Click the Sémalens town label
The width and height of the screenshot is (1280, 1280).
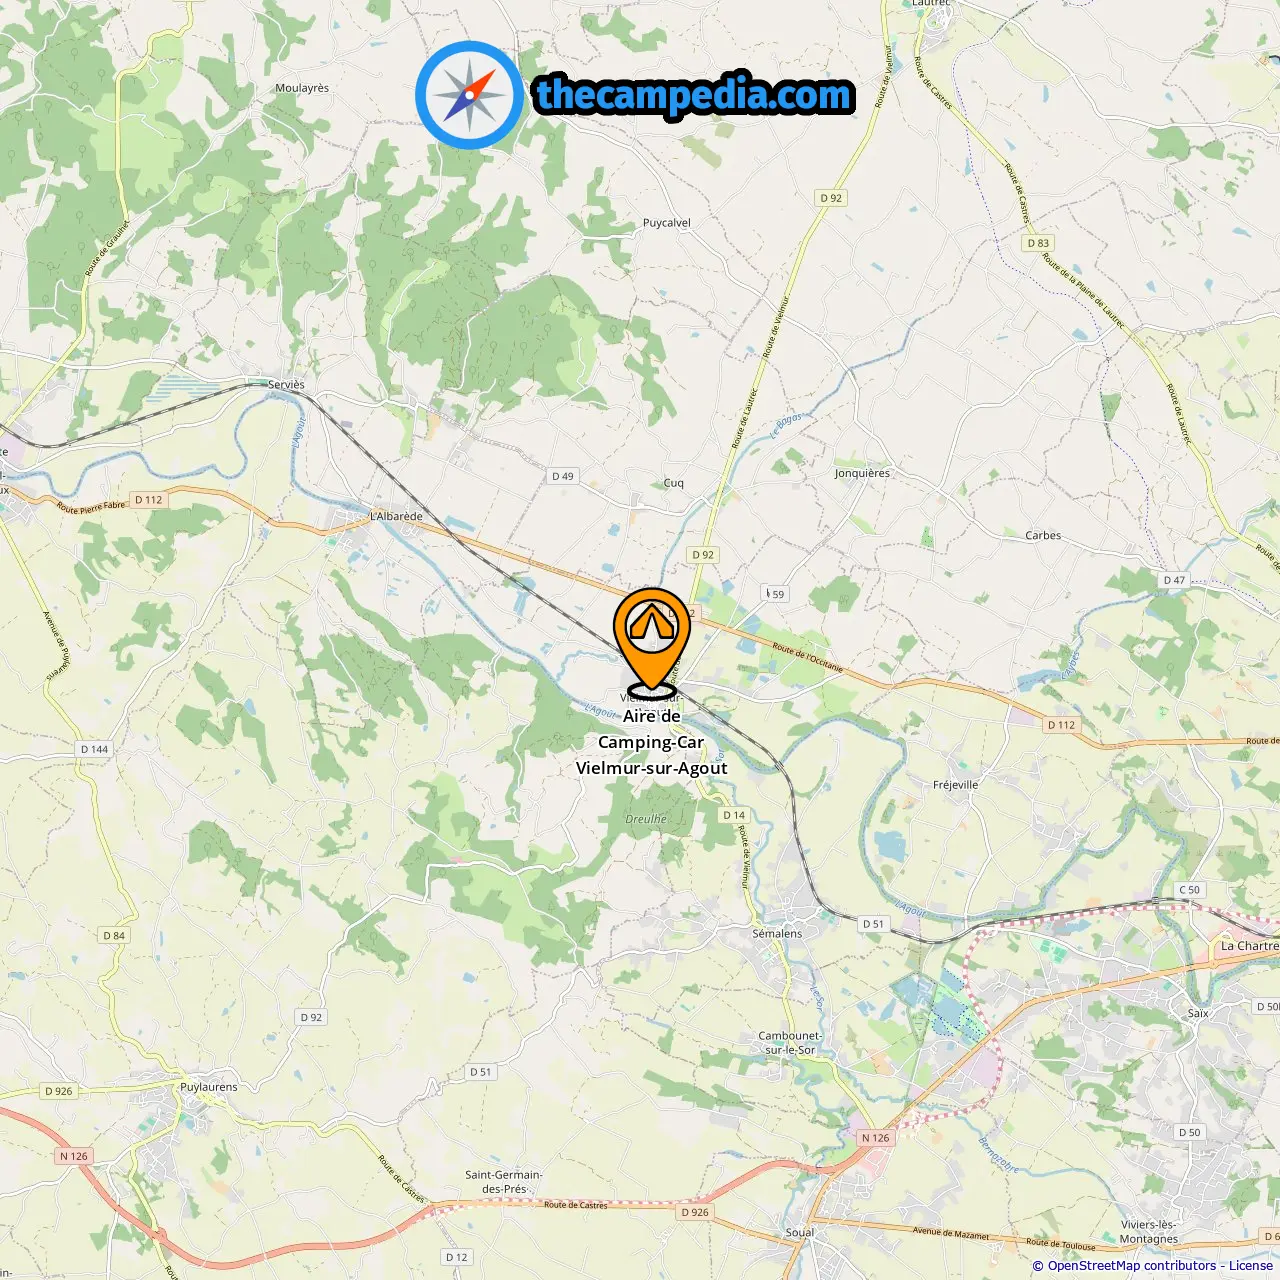[x=777, y=933]
